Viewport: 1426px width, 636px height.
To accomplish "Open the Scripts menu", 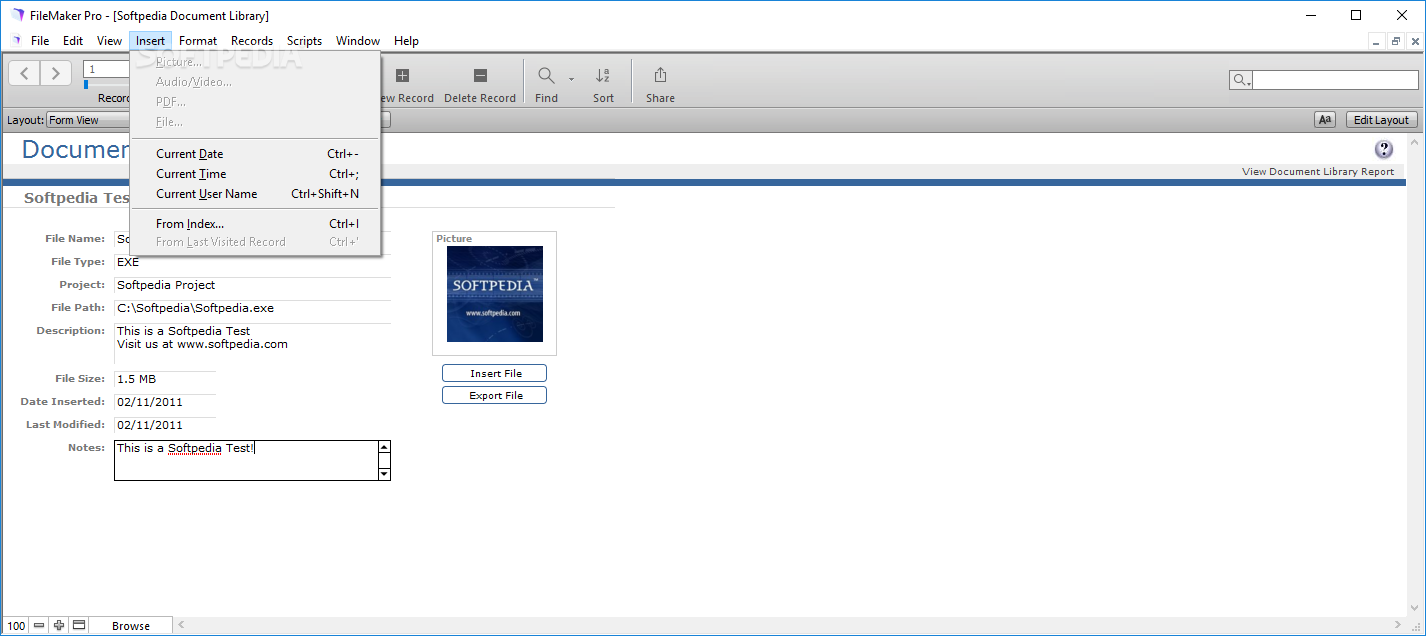I will tap(304, 41).
